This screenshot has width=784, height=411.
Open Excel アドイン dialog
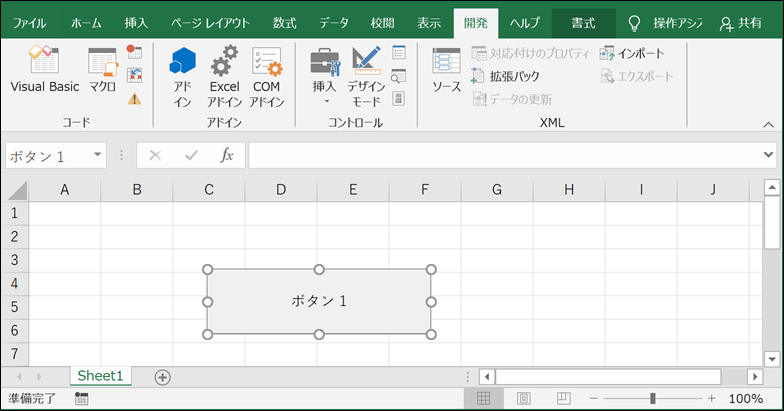(x=224, y=78)
